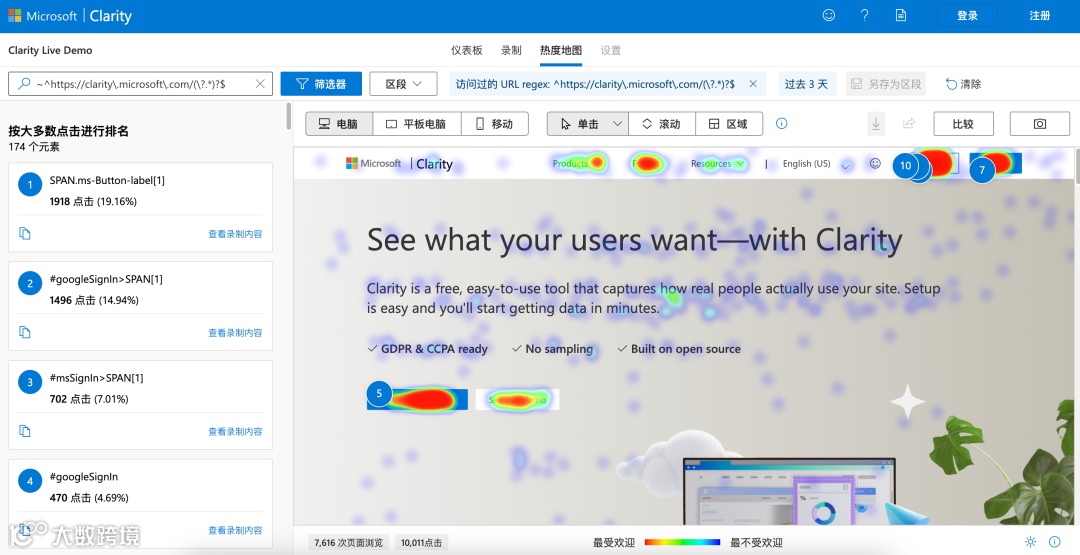Open the 设置 settings tab
1080x555 pixels.
coord(610,50)
